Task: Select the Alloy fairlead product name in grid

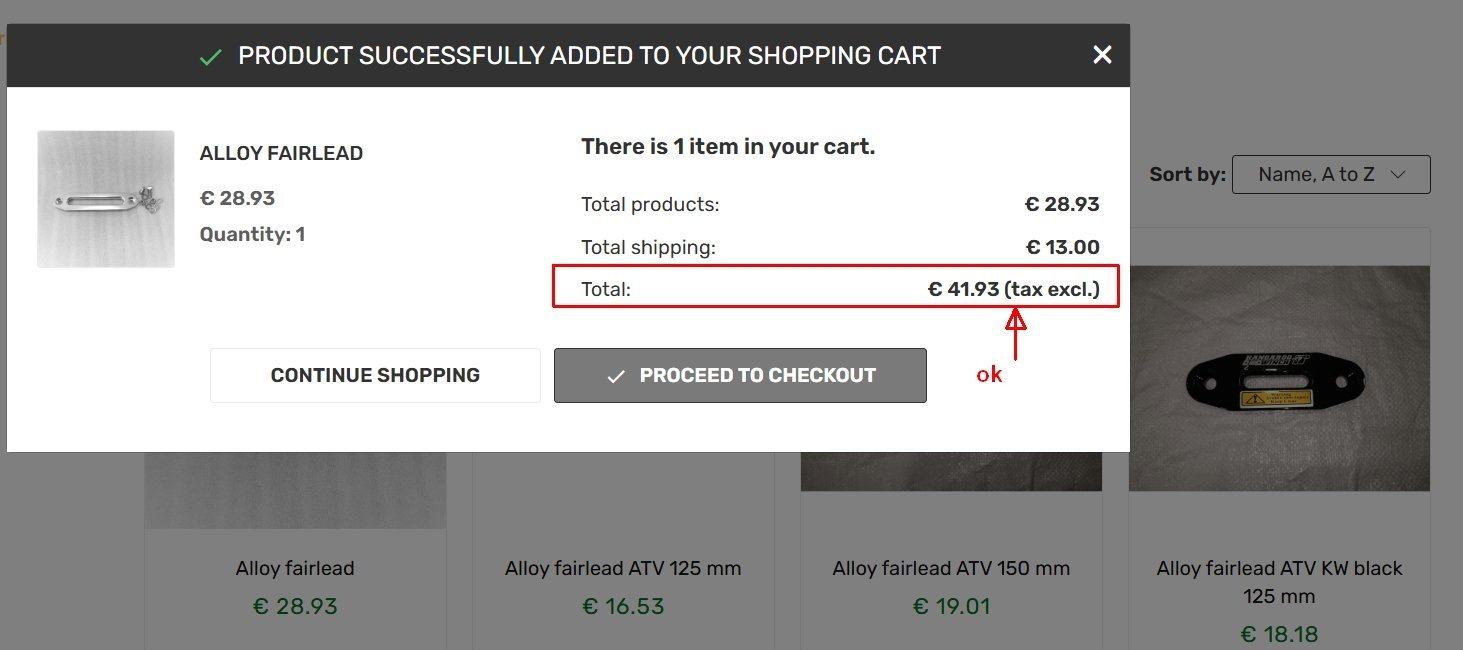Action: [x=295, y=569]
